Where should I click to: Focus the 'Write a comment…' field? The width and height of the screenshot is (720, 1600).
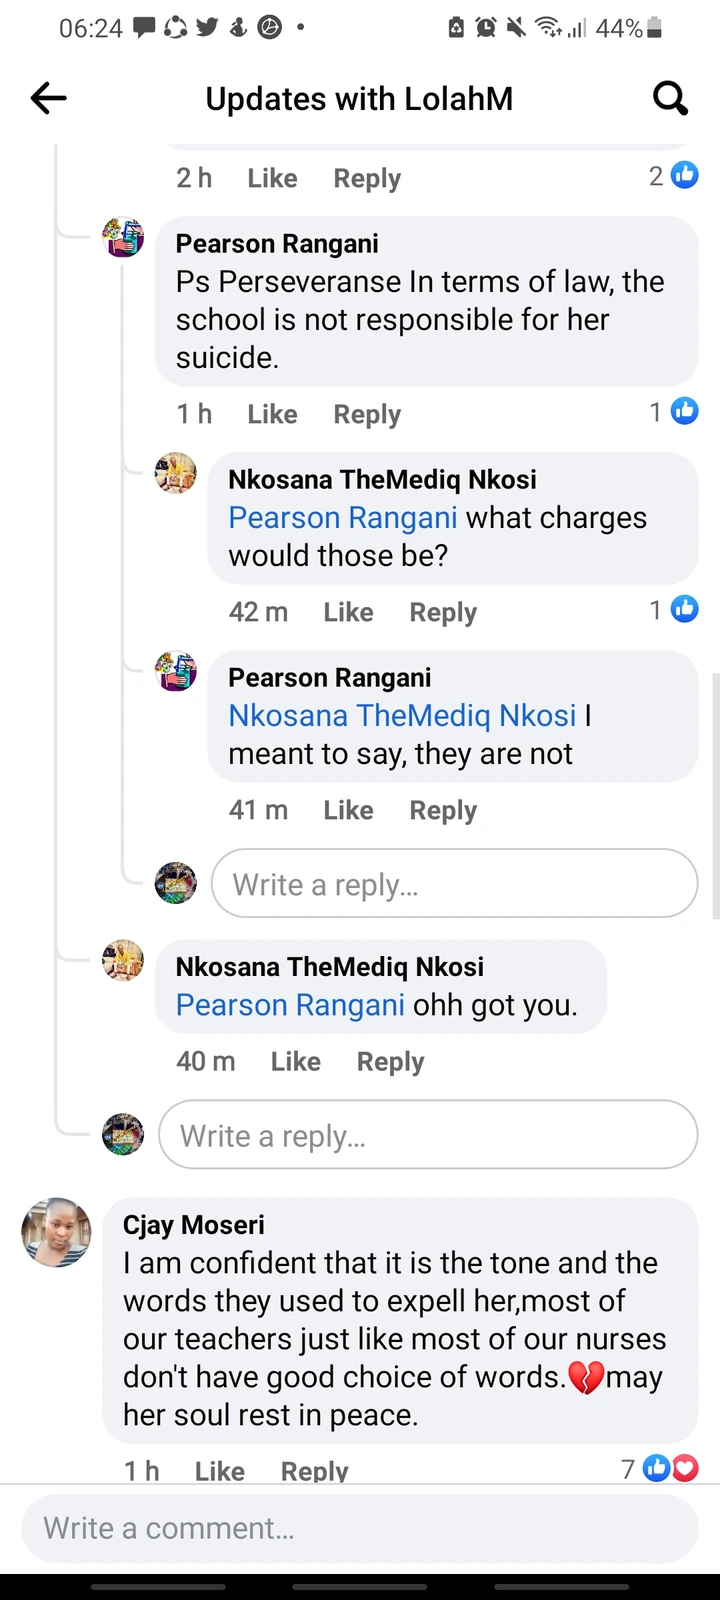[360, 1528]
